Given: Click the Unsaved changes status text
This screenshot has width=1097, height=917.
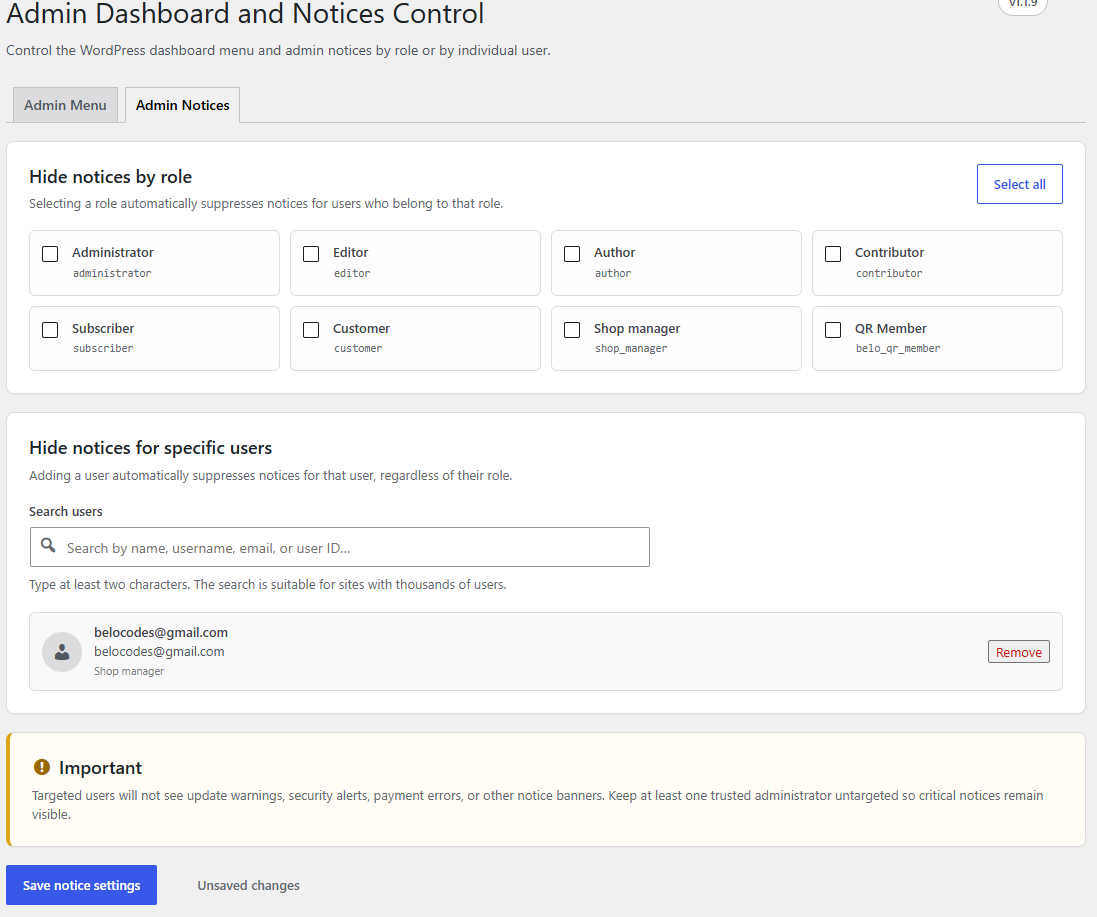Looking at the screenshot, I should point(248,886).
